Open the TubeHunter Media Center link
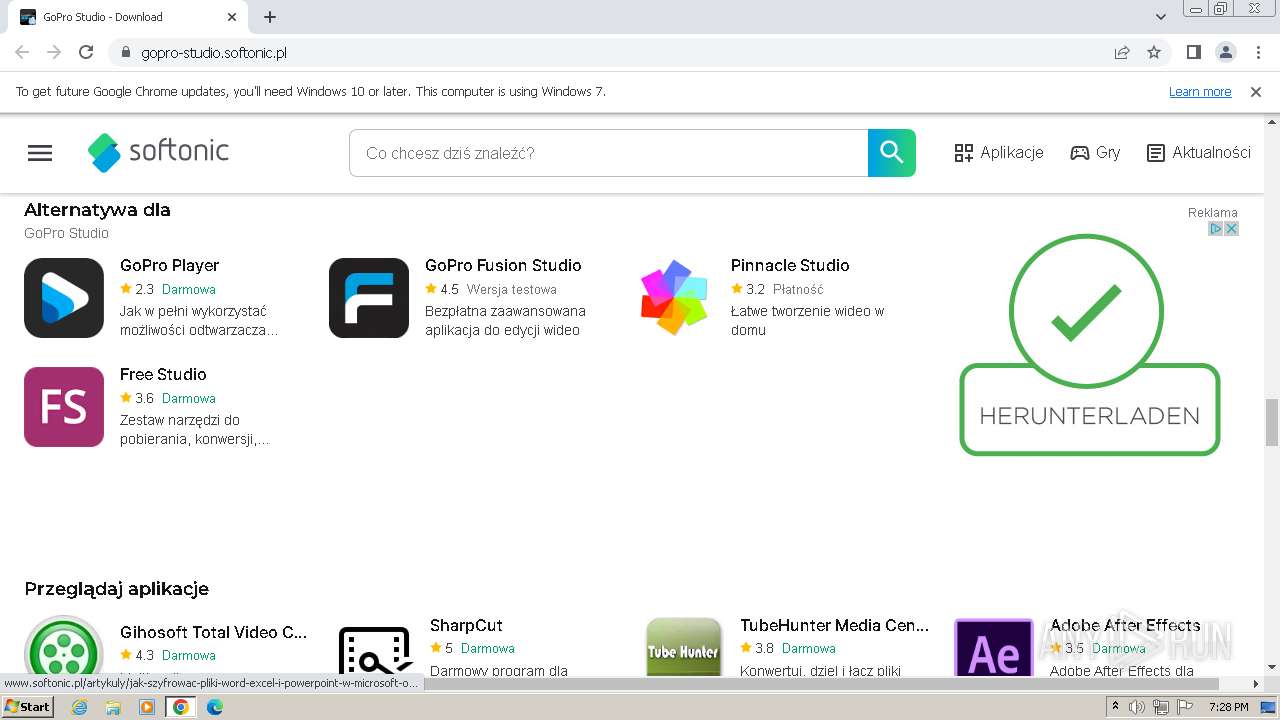Viewport: 1280px width, 720px height. 835,625
